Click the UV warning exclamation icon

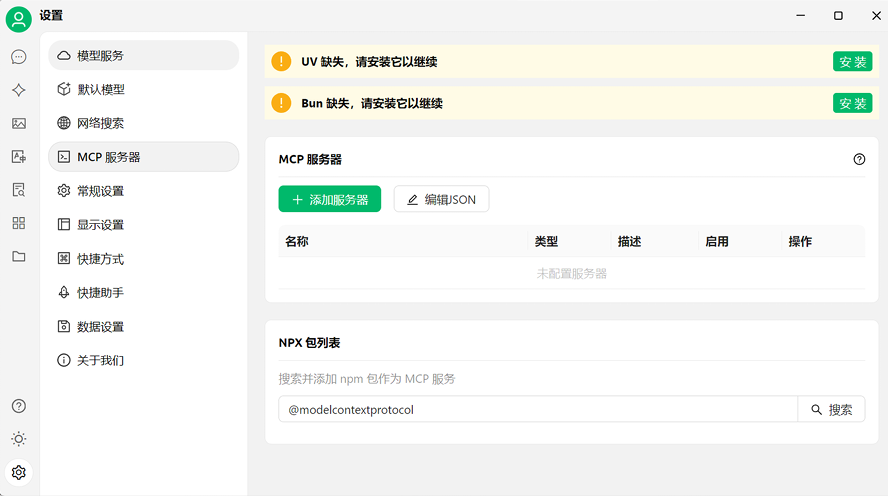[281, 61]
